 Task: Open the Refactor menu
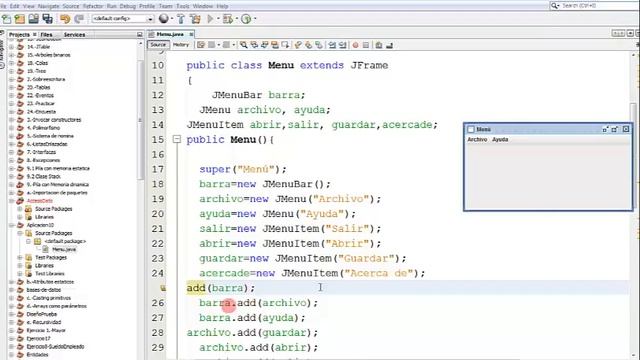pyautogui.click(x=93, y=6)
